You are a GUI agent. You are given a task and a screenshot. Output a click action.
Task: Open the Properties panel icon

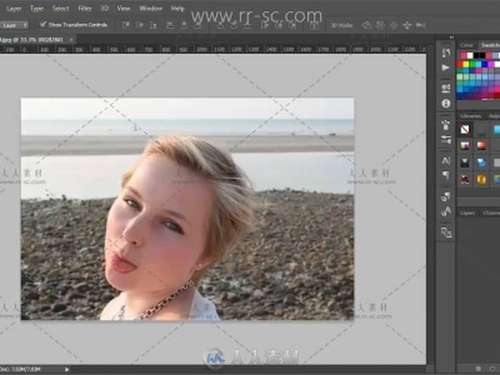[446, 88]
